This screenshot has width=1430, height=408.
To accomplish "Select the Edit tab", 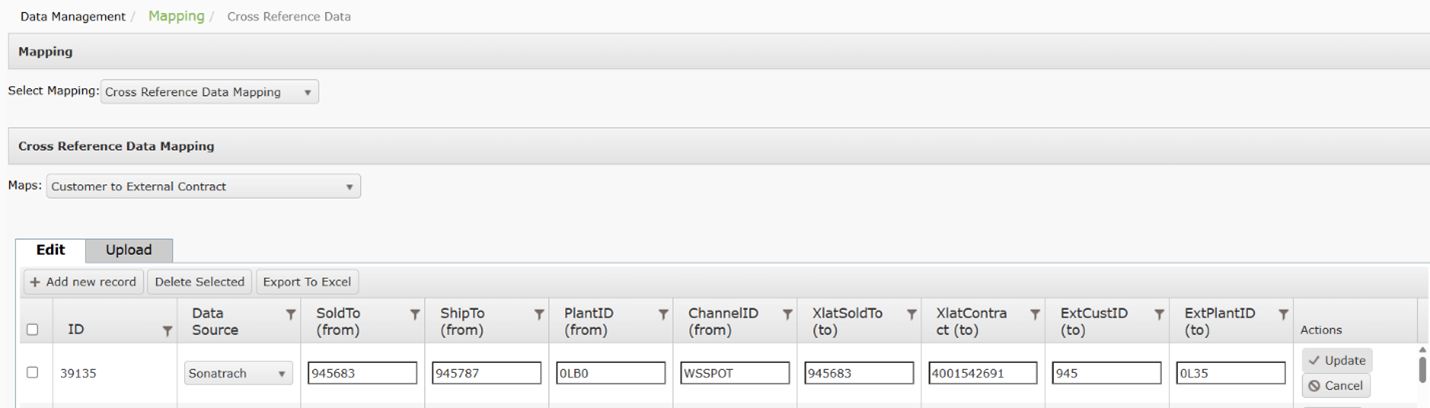I will pyautogui.click(x=51, y=250).
